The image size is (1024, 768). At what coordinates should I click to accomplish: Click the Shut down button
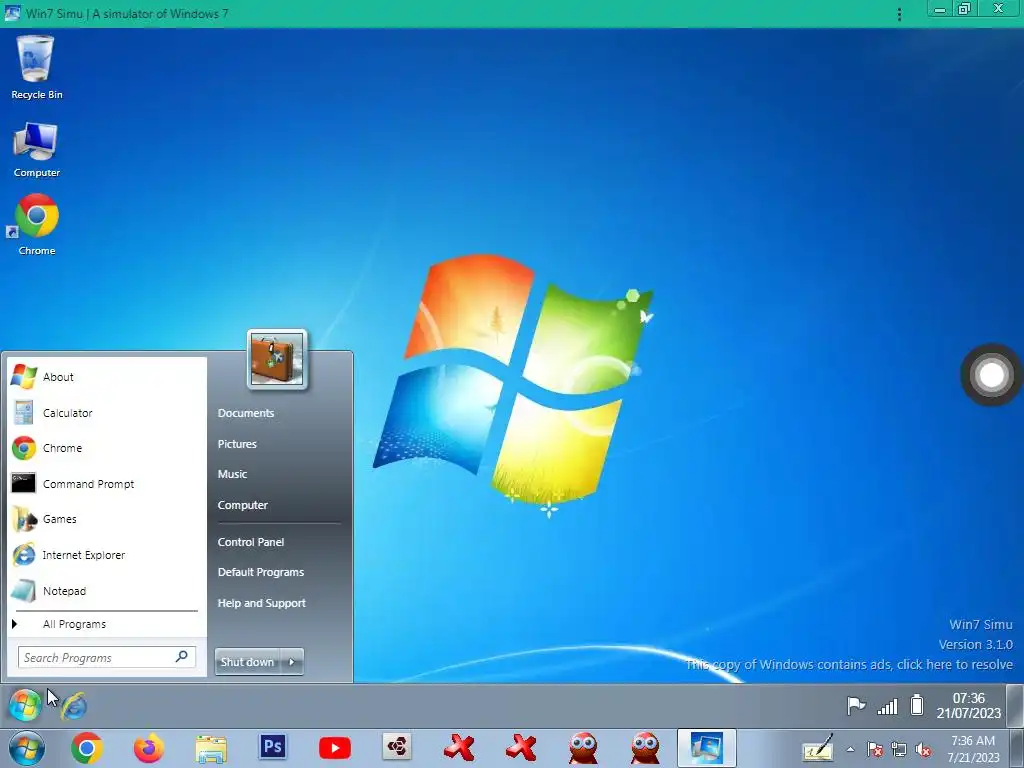click(x=247, y=662)
